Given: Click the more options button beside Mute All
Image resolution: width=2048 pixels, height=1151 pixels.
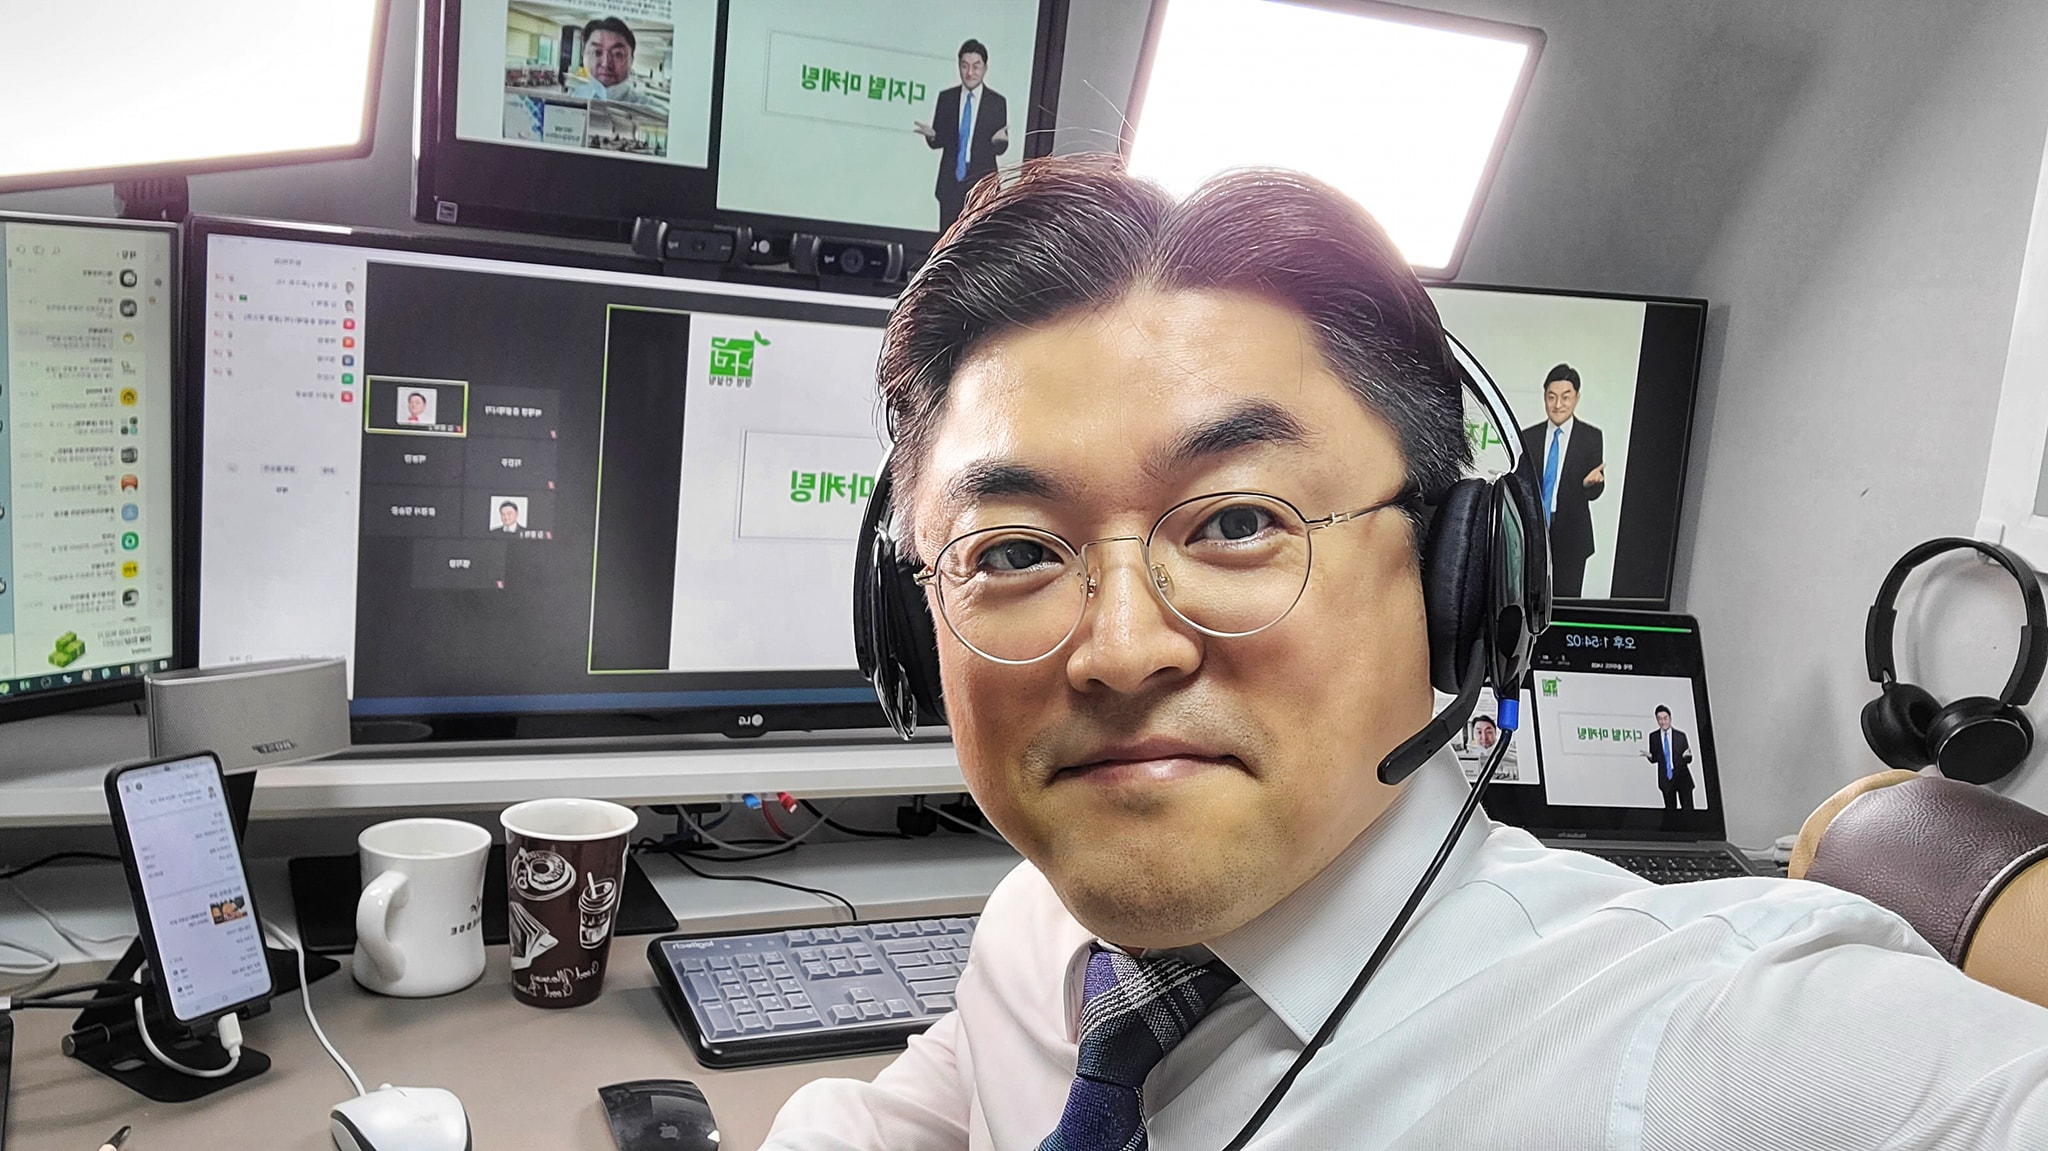Looking at the screenshot, I should 233,468.
